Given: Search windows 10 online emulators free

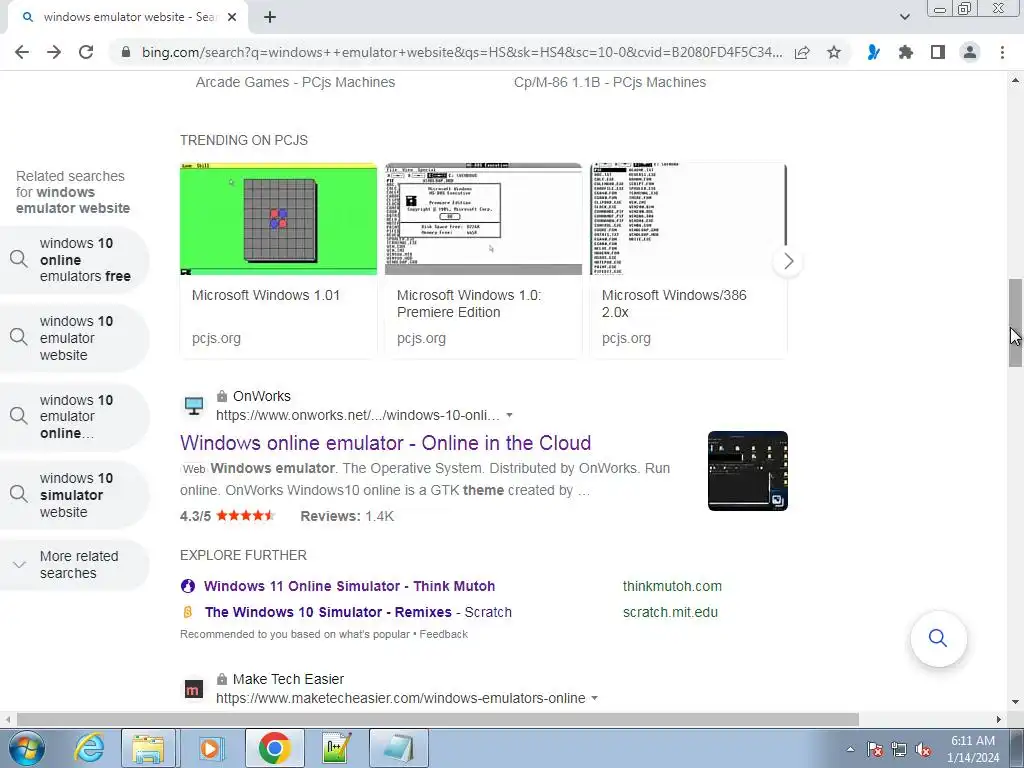Looking at the screenshot, I should point(74,260).
